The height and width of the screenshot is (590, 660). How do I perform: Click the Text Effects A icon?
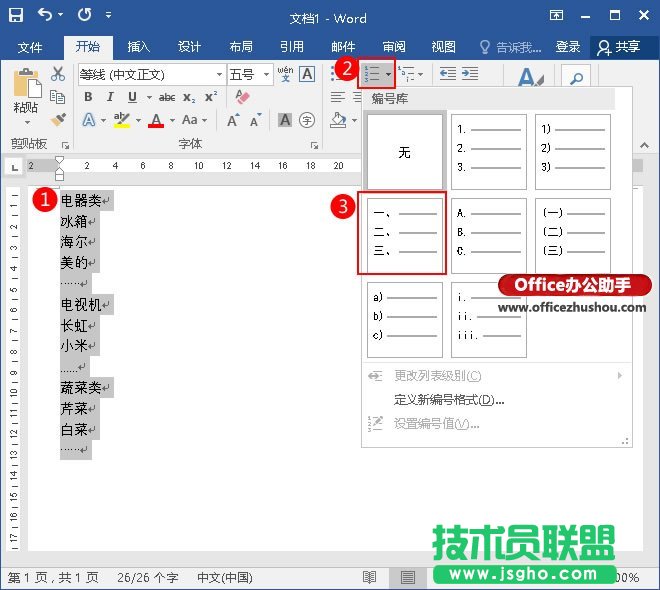pyautogui.click(x=89, y=120)
